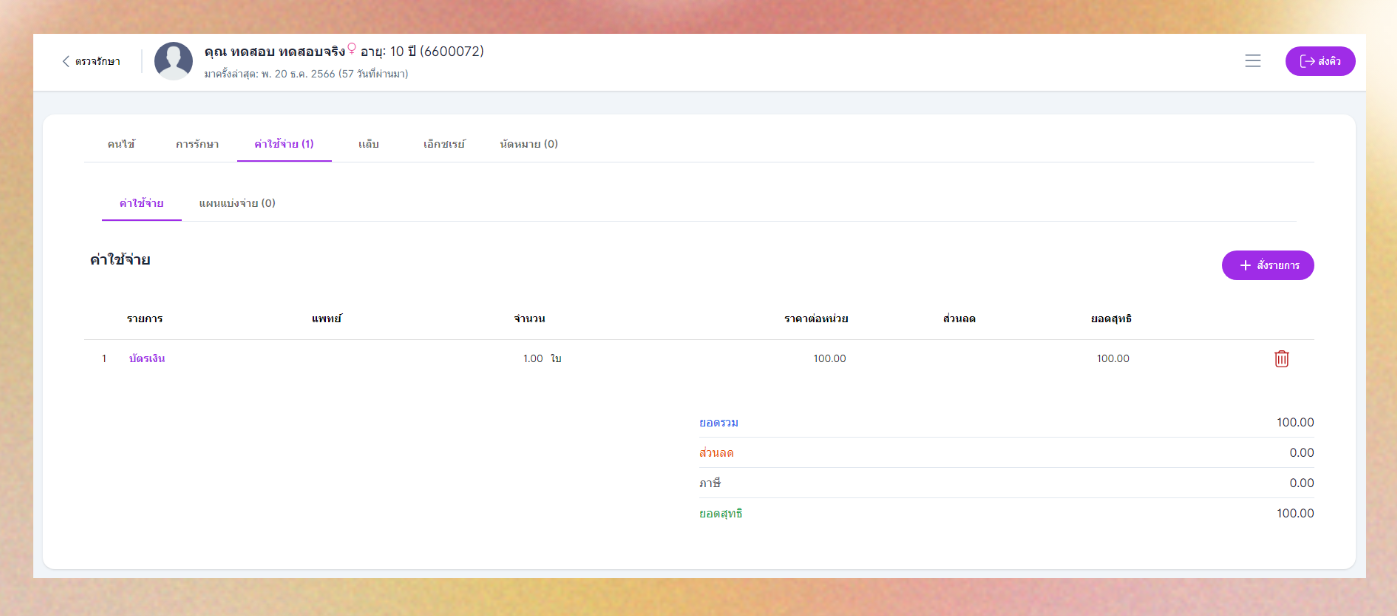Click the orange ส่วนลด summary label

click(717, 453)
